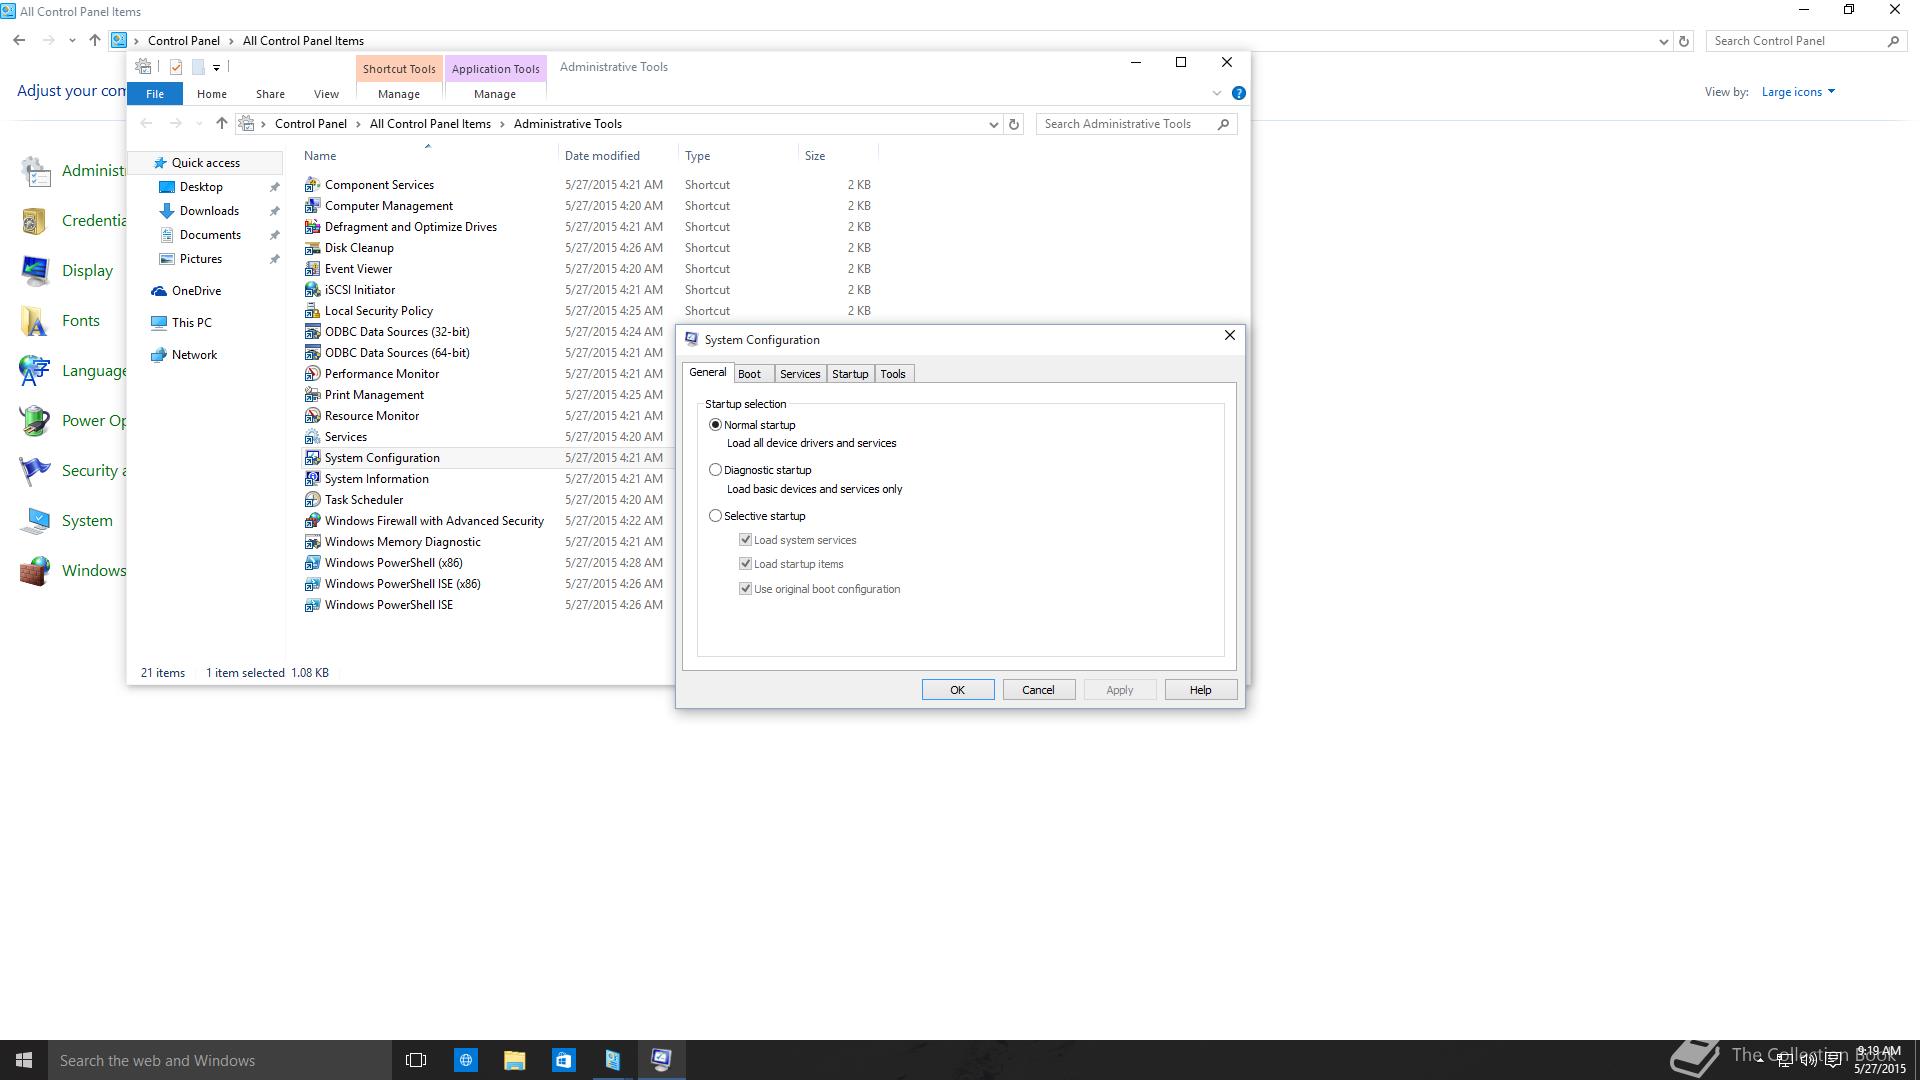Open the Share ribbon tab
The height and width of the screenshot is (1080, 1920).
(270, 94)
